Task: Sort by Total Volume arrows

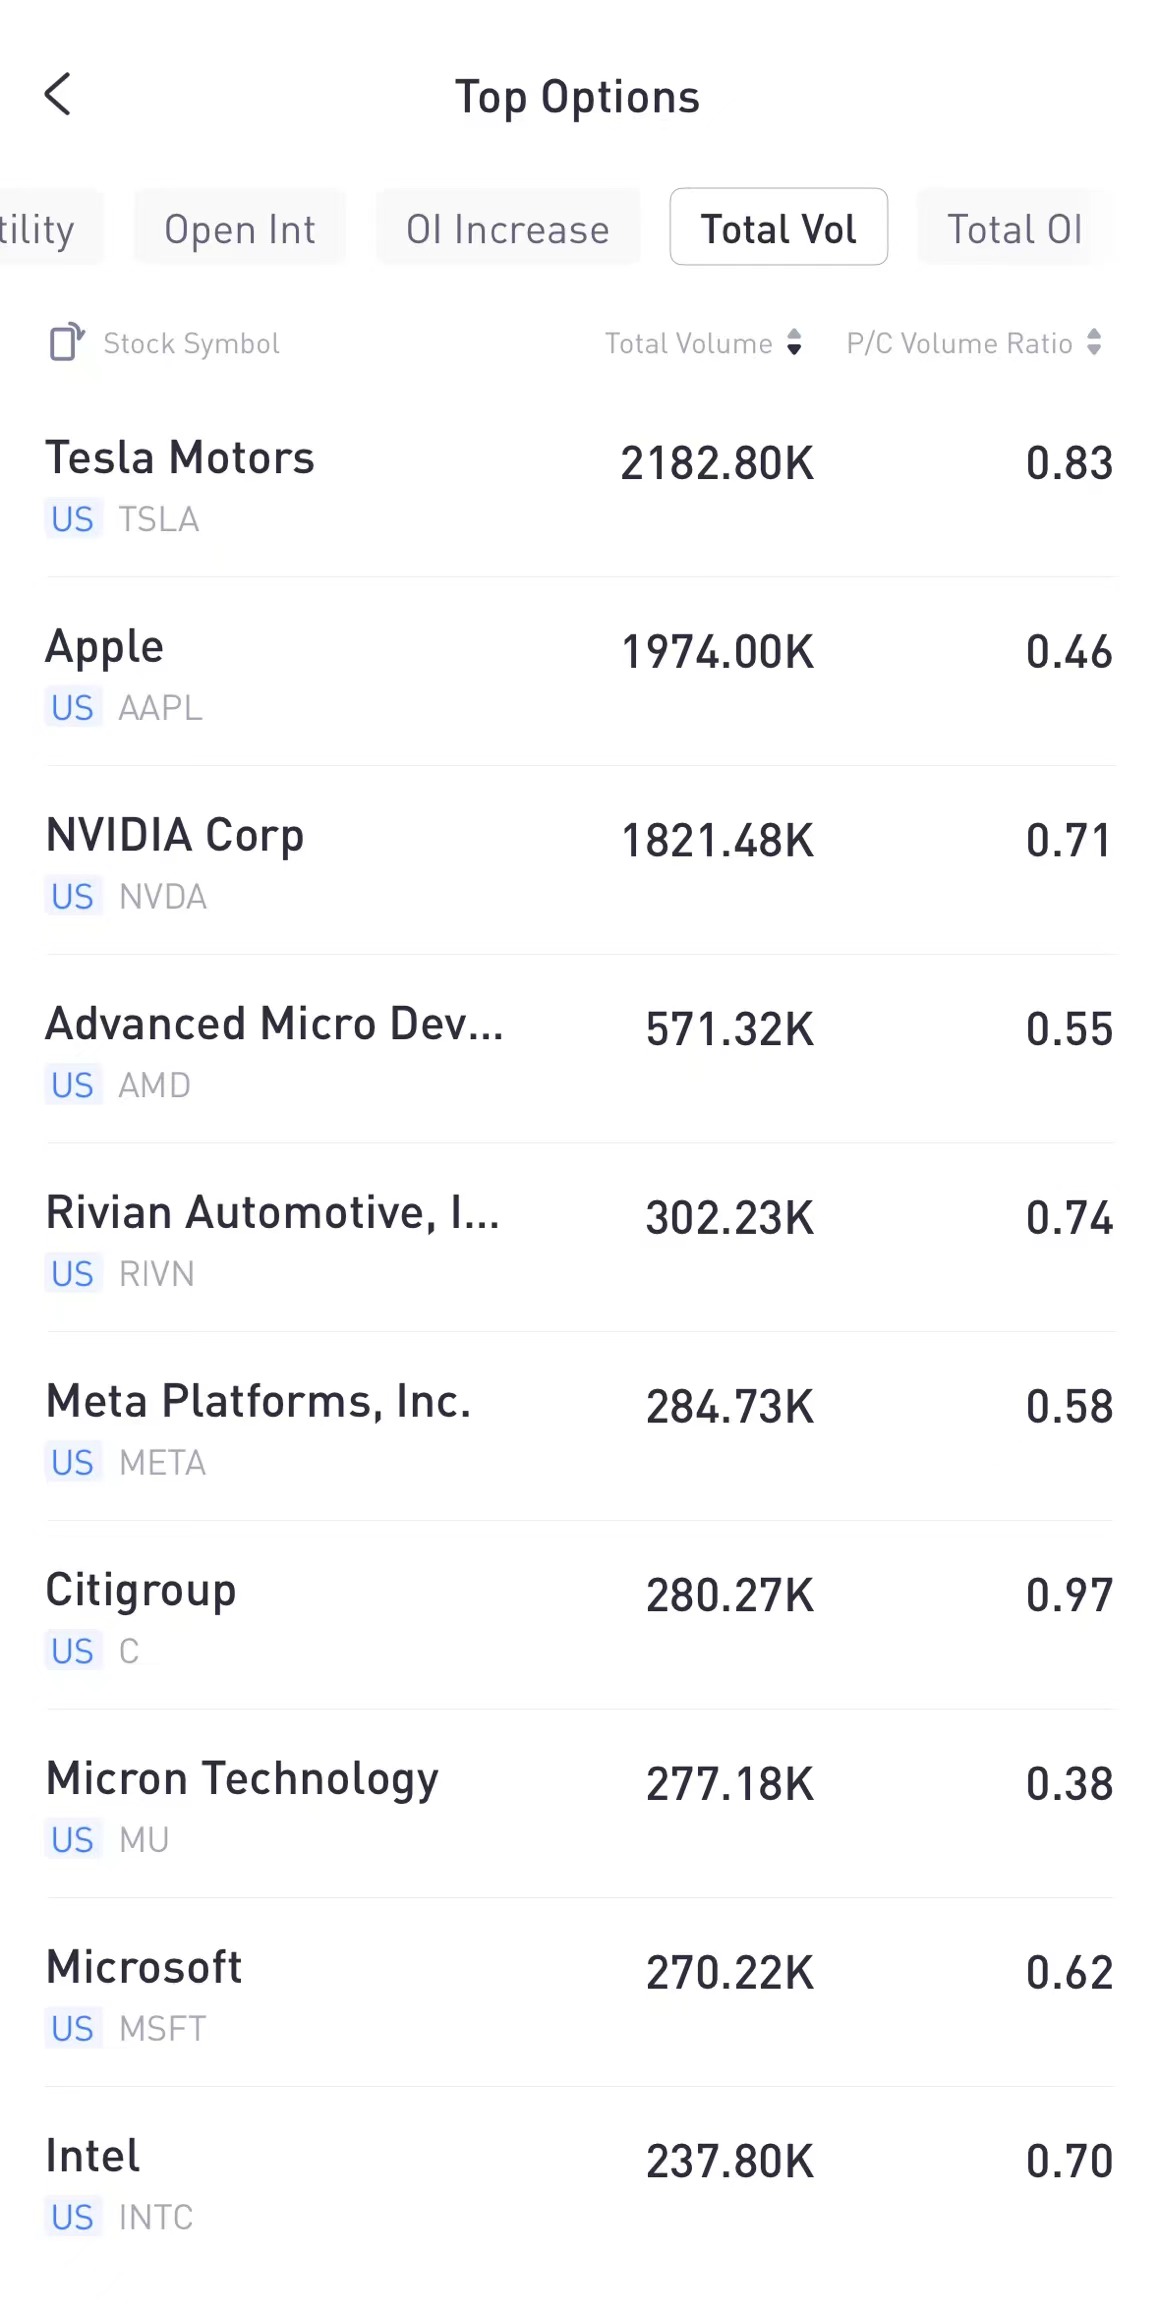Action: pos(794,343)
